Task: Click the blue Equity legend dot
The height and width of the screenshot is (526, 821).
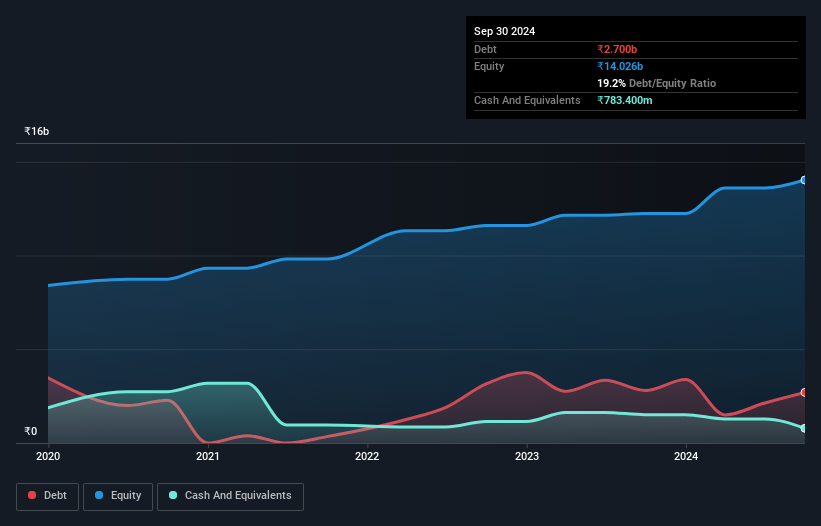Action: pos(99,495)
